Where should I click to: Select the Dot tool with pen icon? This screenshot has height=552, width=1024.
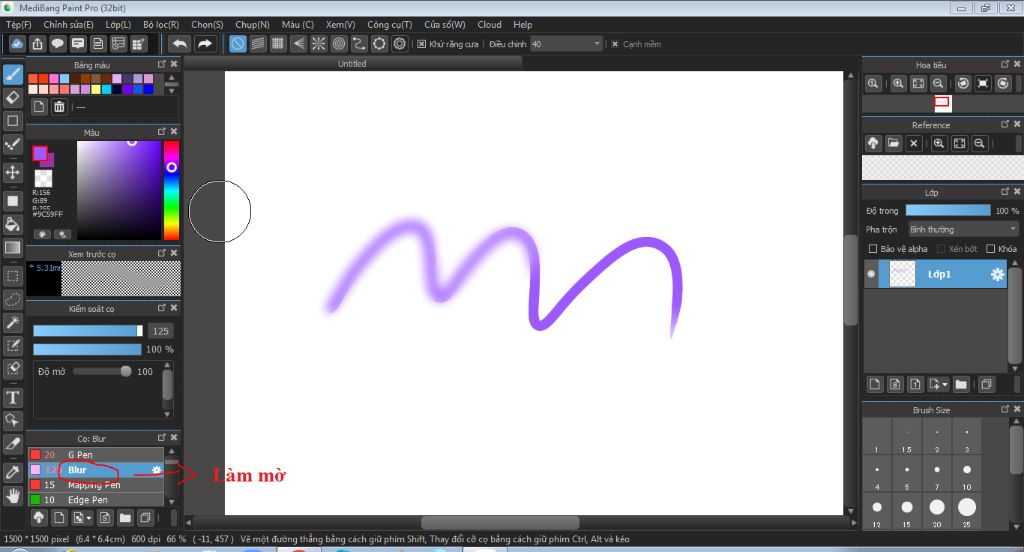tap(12, 144)
